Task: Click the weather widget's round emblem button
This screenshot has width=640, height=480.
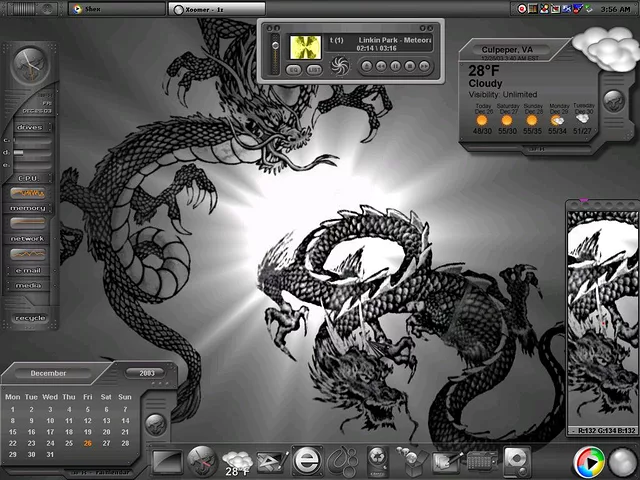Action: tap(613, 101)
